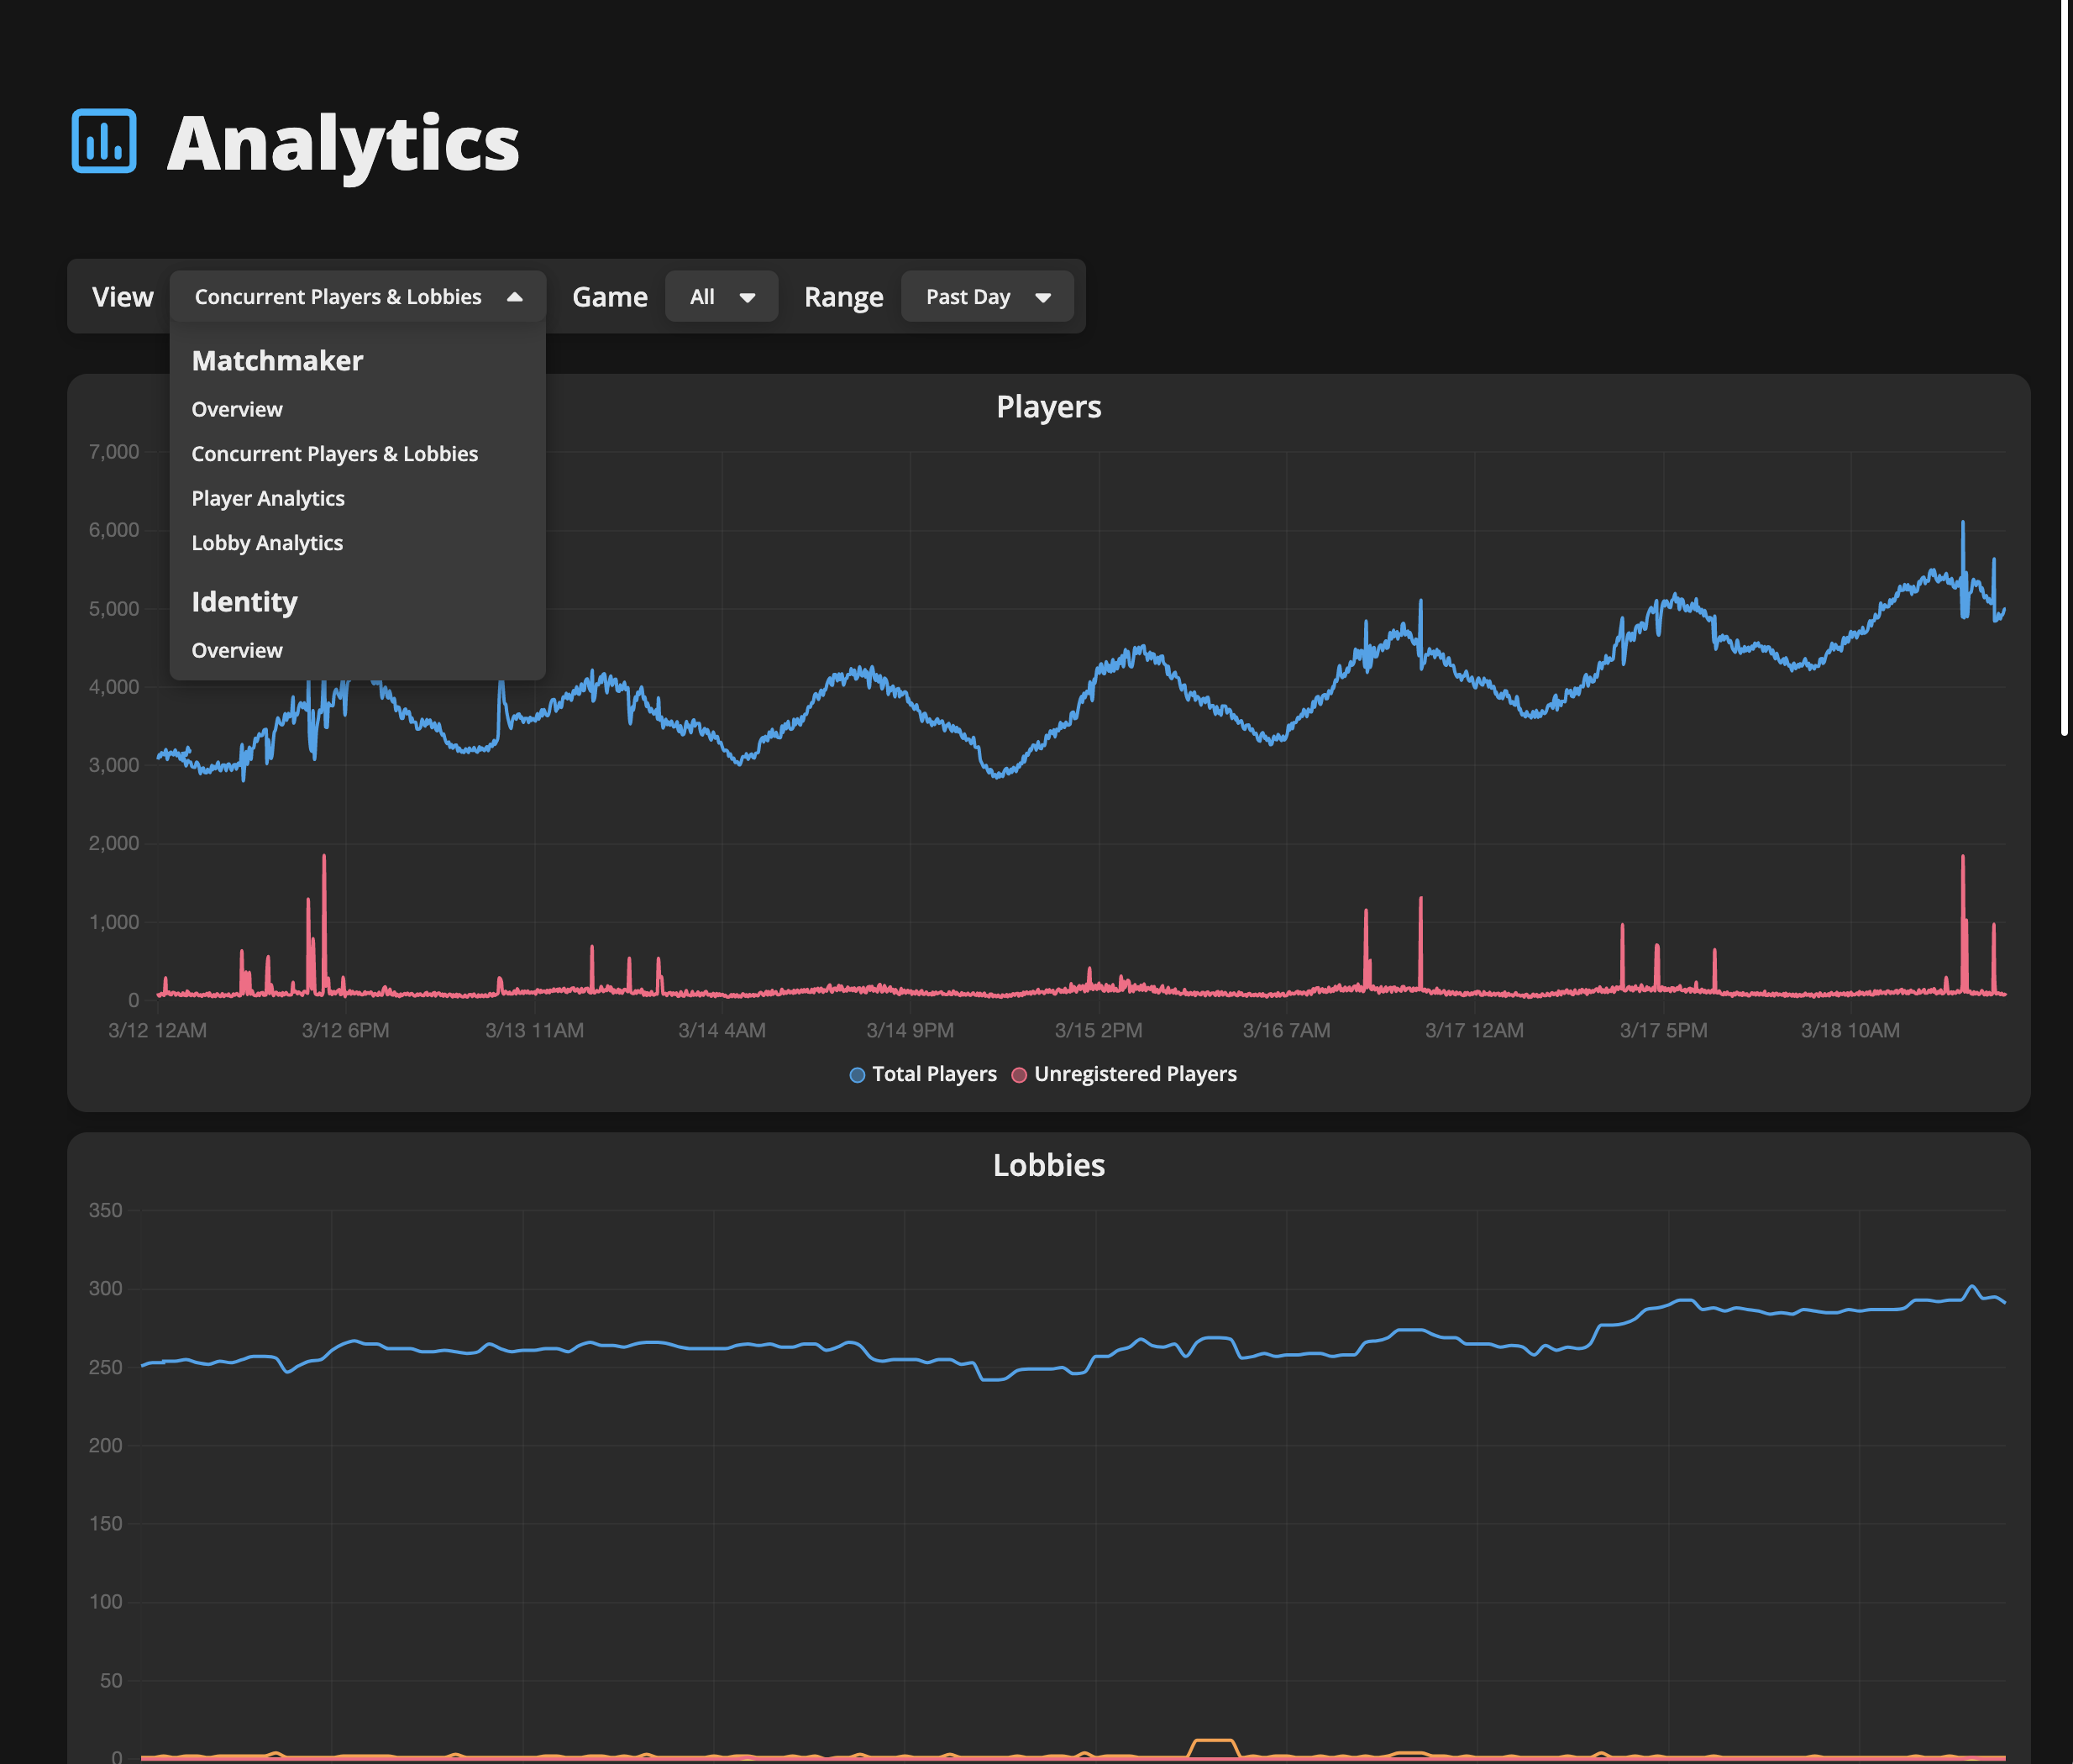The height and width of the screenshot is (1764, 2073).
Task: Click the Analytics bar chart icon in header
Action: 103,141
